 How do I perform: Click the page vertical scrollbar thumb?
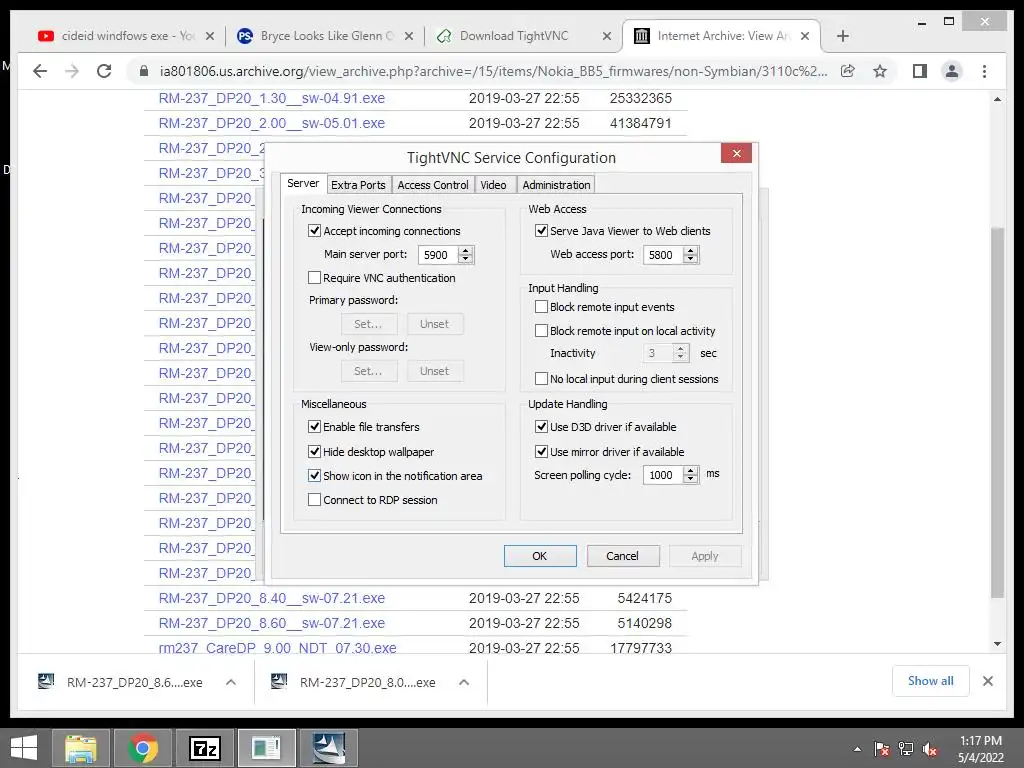(997, 412)
